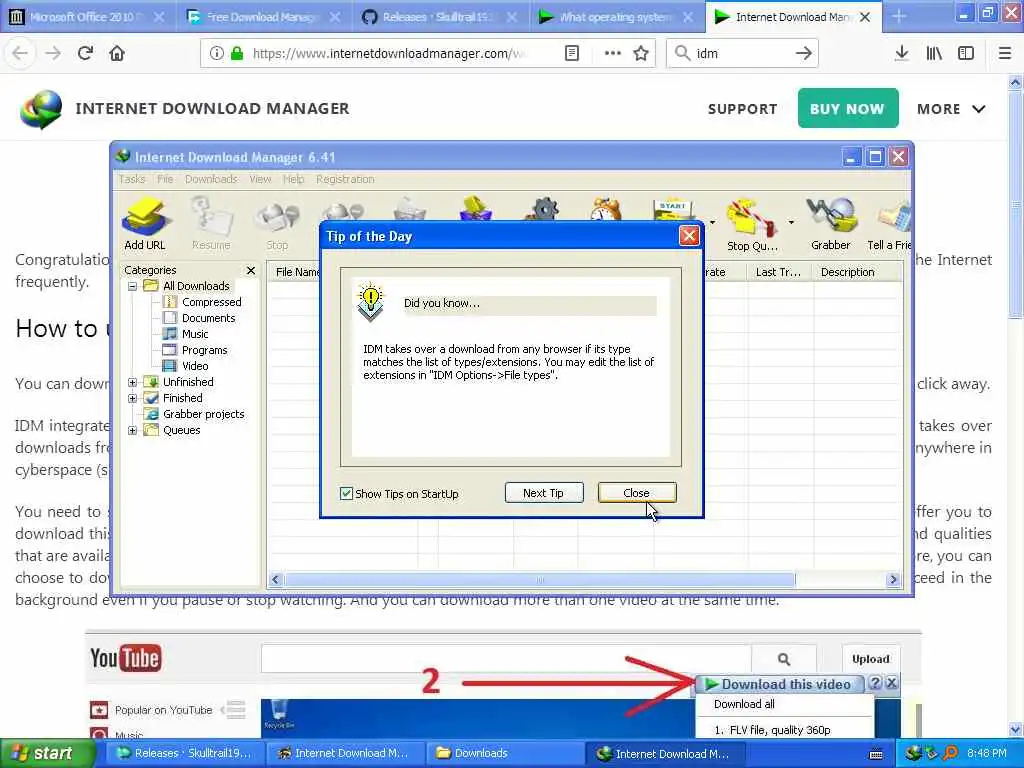Viewport: 1024px width, 768px height.
Task: Expand the Queues category
Action: point(133,430)
